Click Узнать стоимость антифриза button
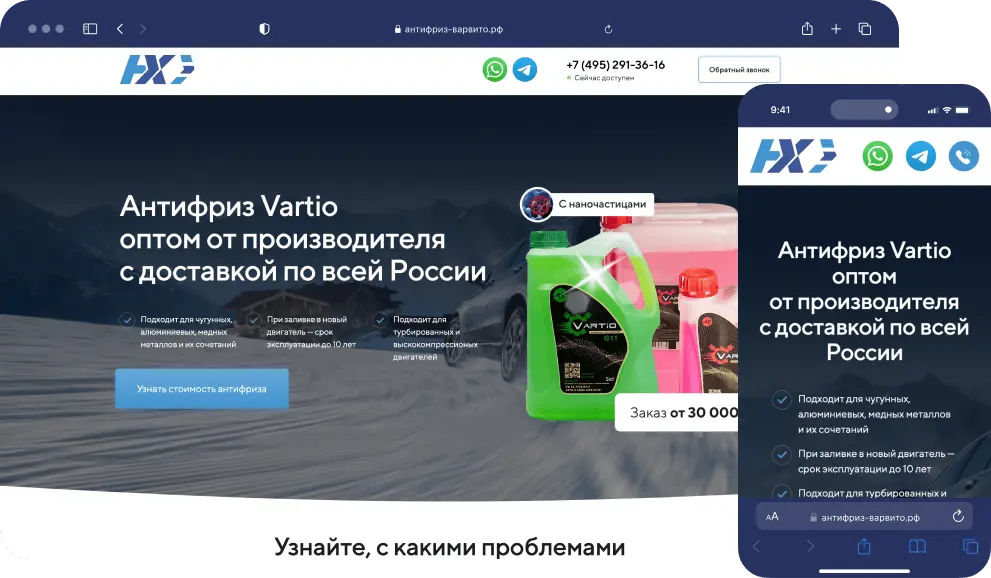Screen dimensions: 991x578 [x=202, y=388]
